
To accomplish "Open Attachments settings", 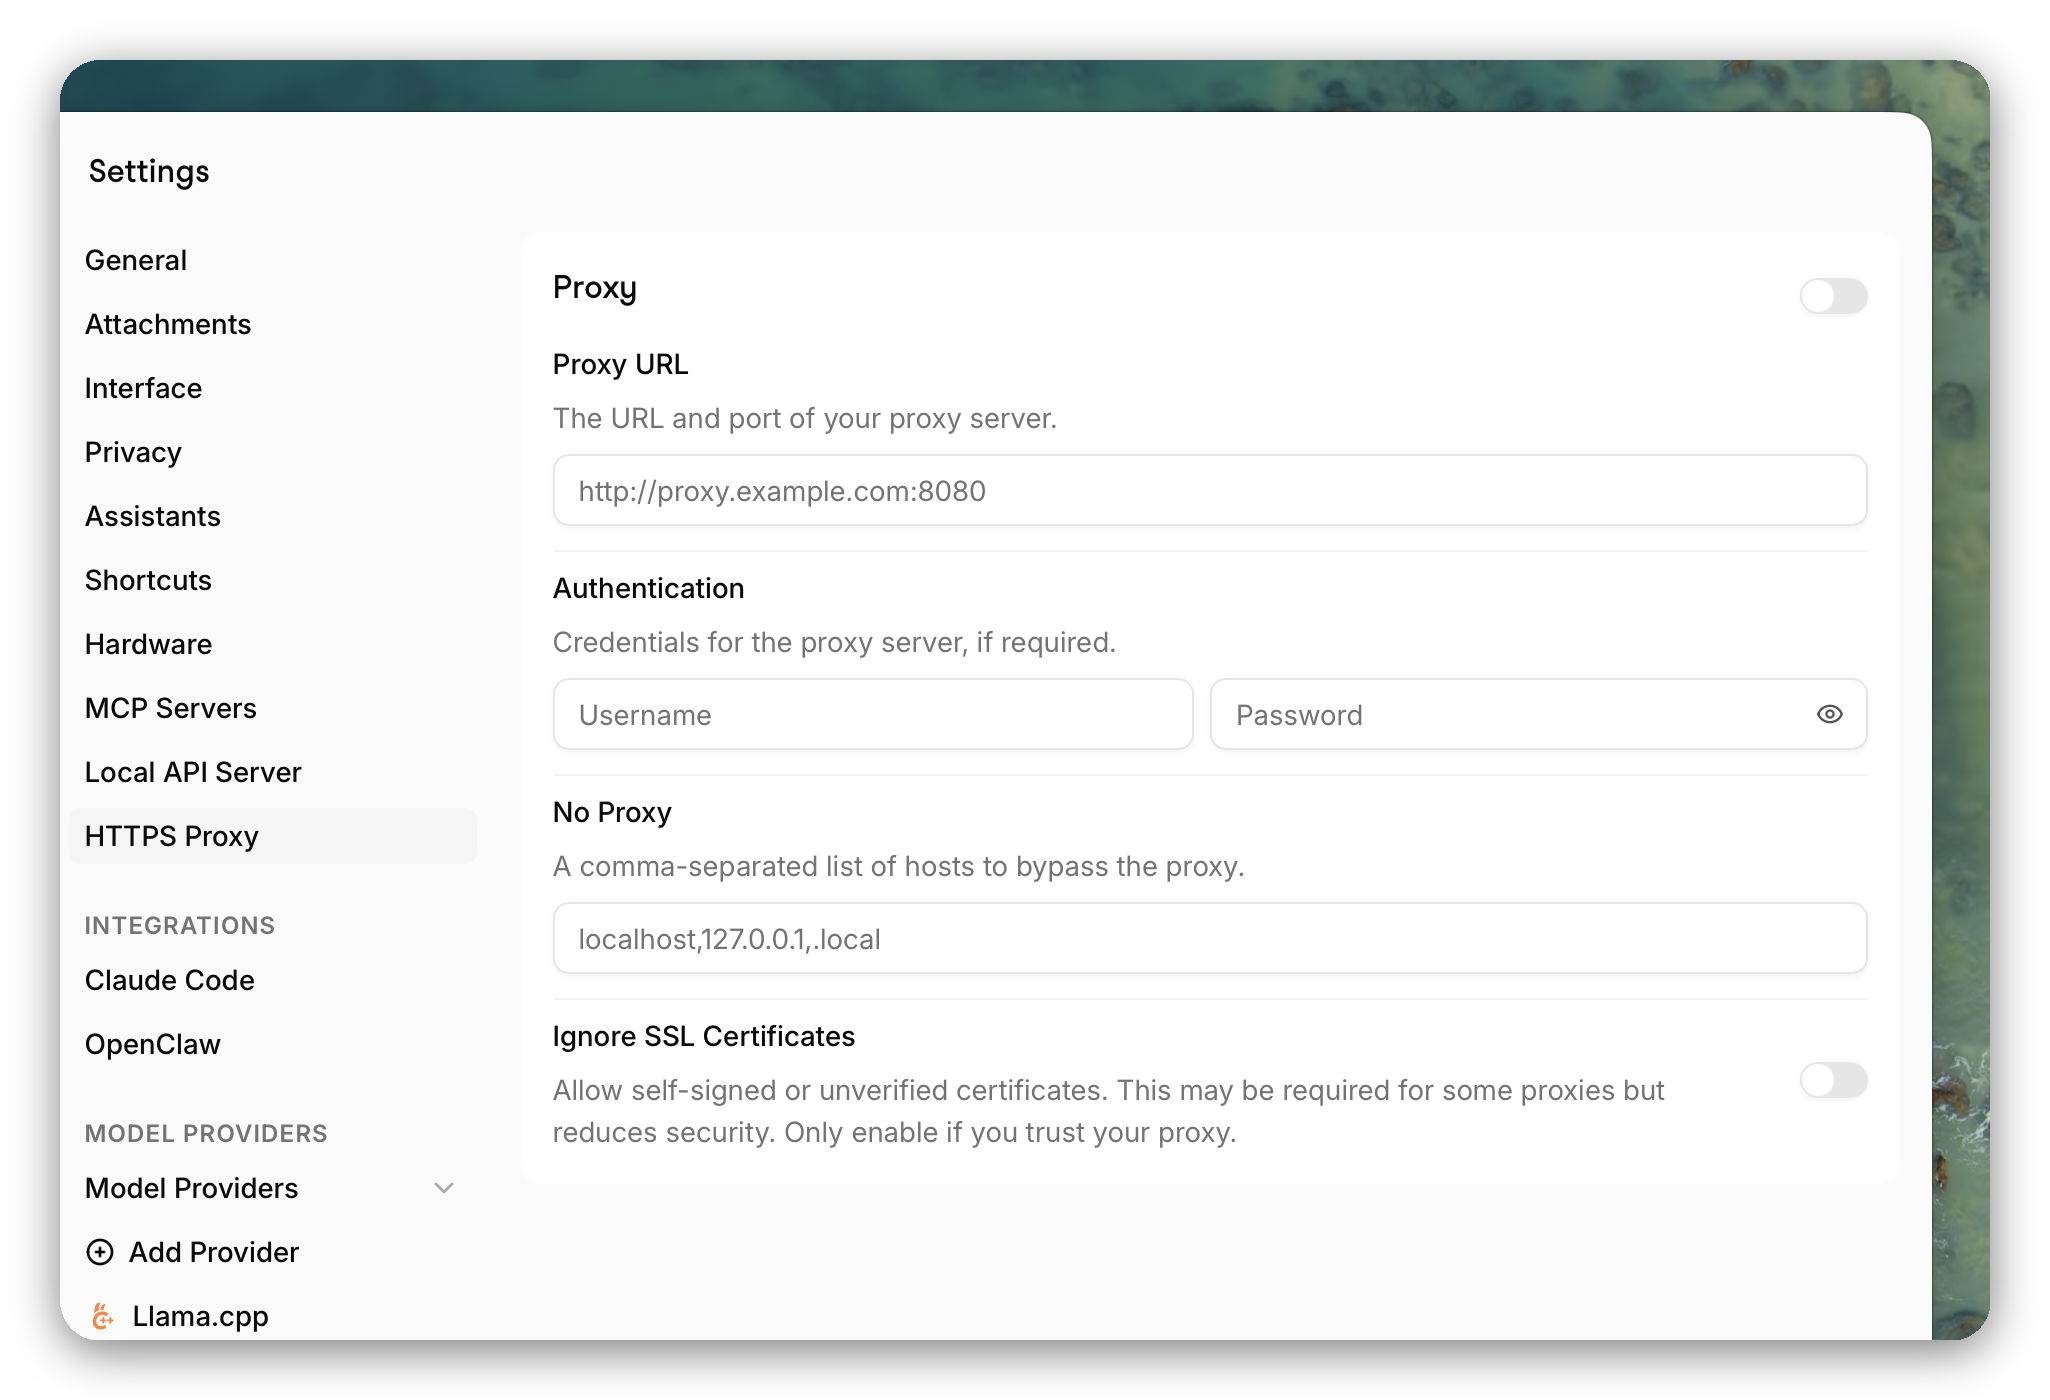I will [x=167, y=324].
